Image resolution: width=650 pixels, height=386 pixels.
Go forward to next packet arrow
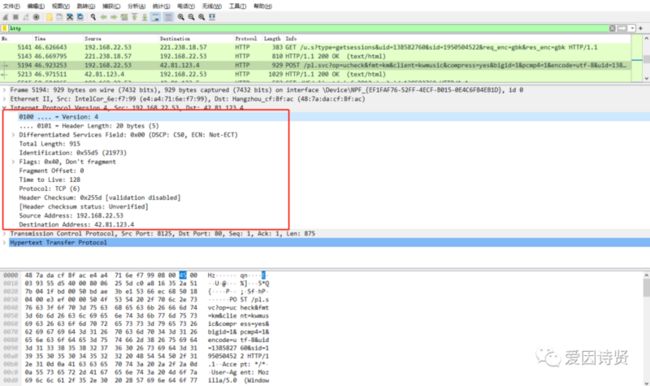[x=114, y=17]
